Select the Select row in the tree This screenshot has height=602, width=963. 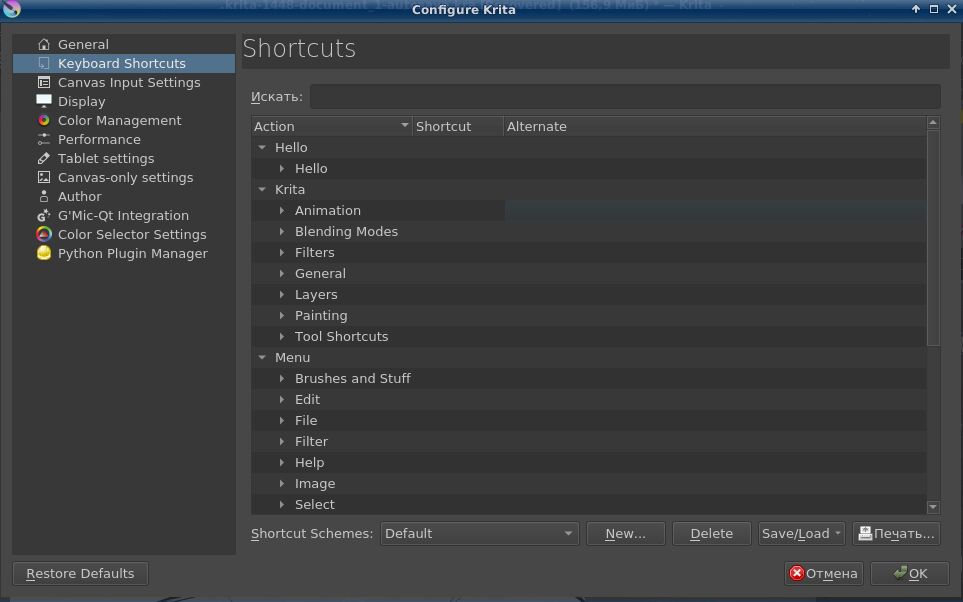tap(589, 504)
